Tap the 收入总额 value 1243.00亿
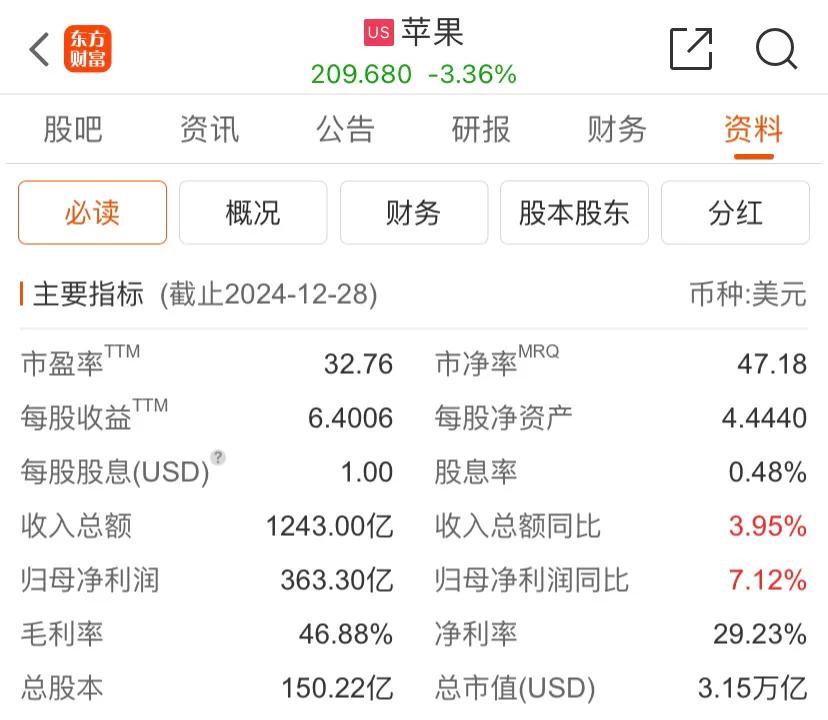This screenshot has height=720, width=828. 330,526
